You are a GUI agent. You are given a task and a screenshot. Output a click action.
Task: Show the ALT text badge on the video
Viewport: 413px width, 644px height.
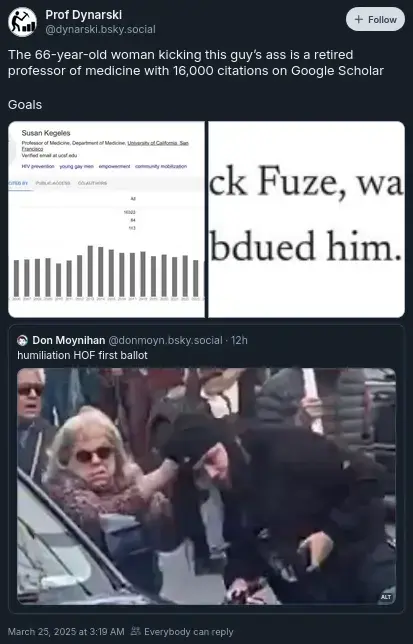(386, 597)
